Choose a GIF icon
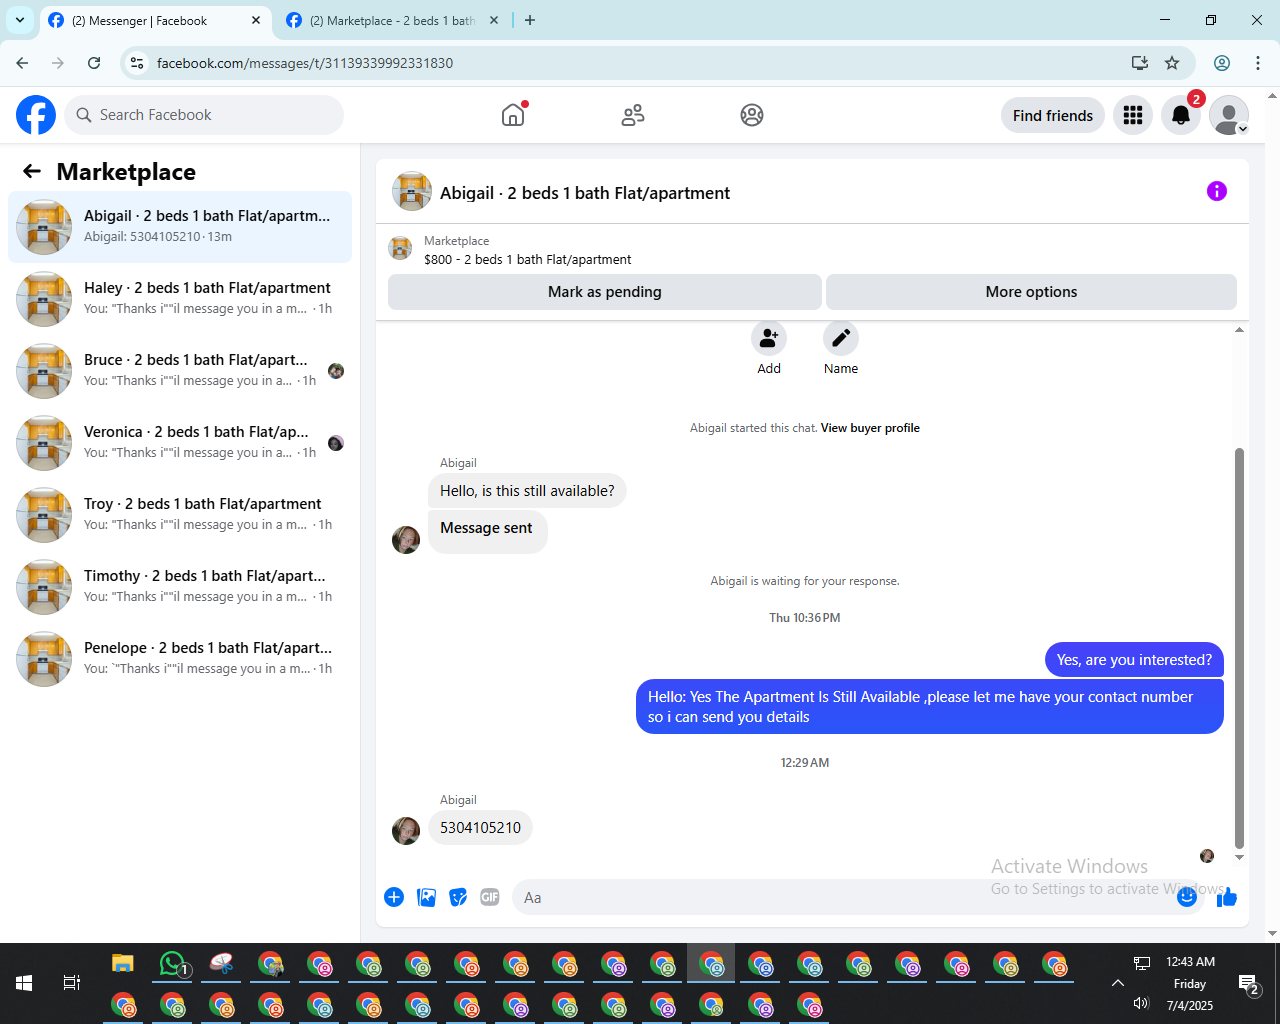This screenshot has width=1280, height=1024. (x=490, y=897)
